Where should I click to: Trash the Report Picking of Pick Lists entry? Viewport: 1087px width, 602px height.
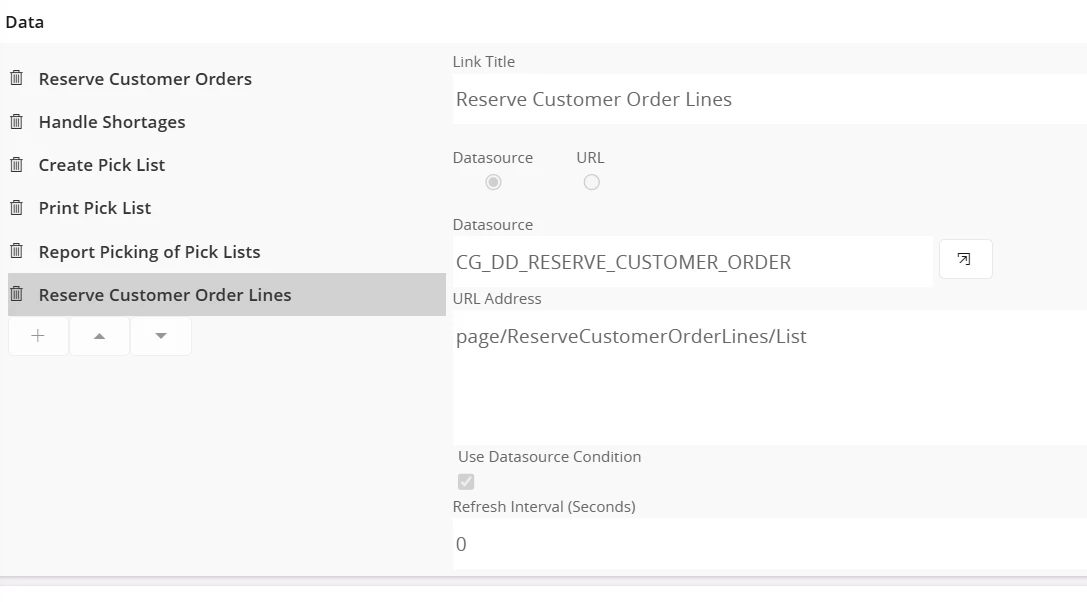tap(17, 251)
